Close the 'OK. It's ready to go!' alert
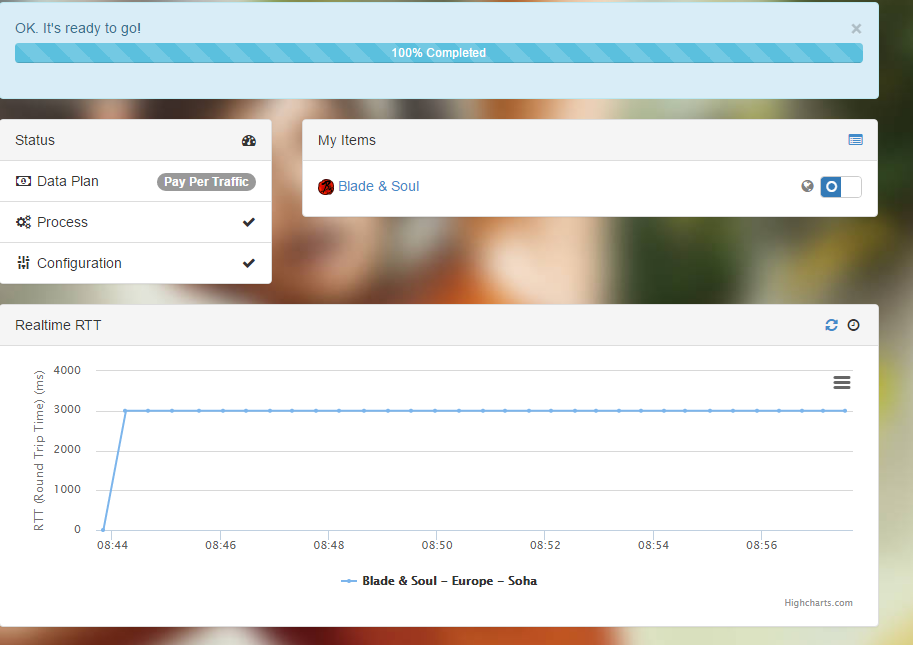Image resolution: width=913 pixels, height=645 pixels. (856, 29)
